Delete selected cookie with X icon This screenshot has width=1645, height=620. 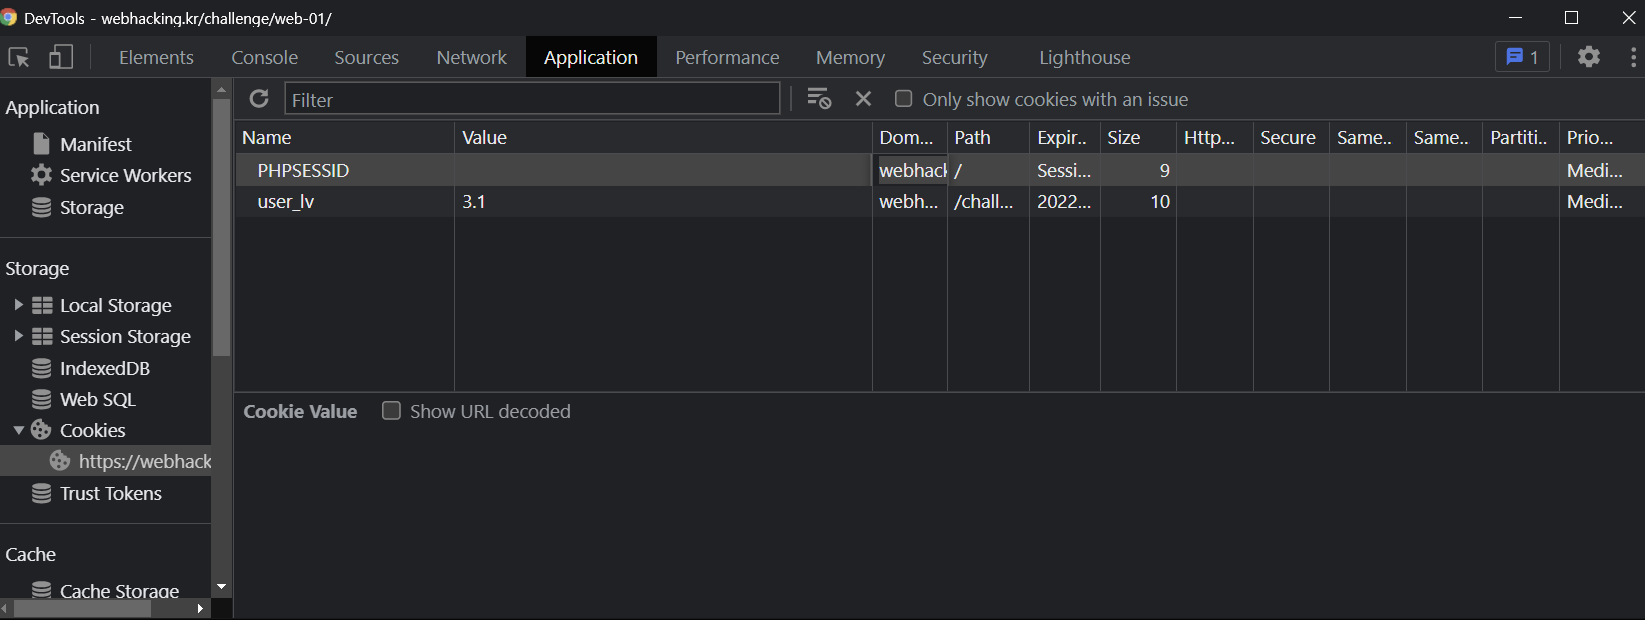tap(864, 98)
